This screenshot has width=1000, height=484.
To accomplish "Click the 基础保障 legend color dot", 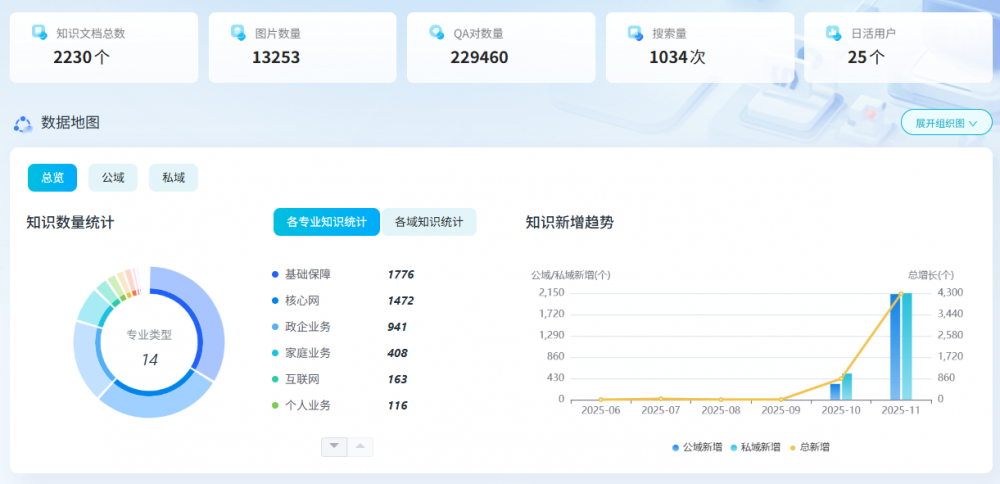I will coord(275,274).
